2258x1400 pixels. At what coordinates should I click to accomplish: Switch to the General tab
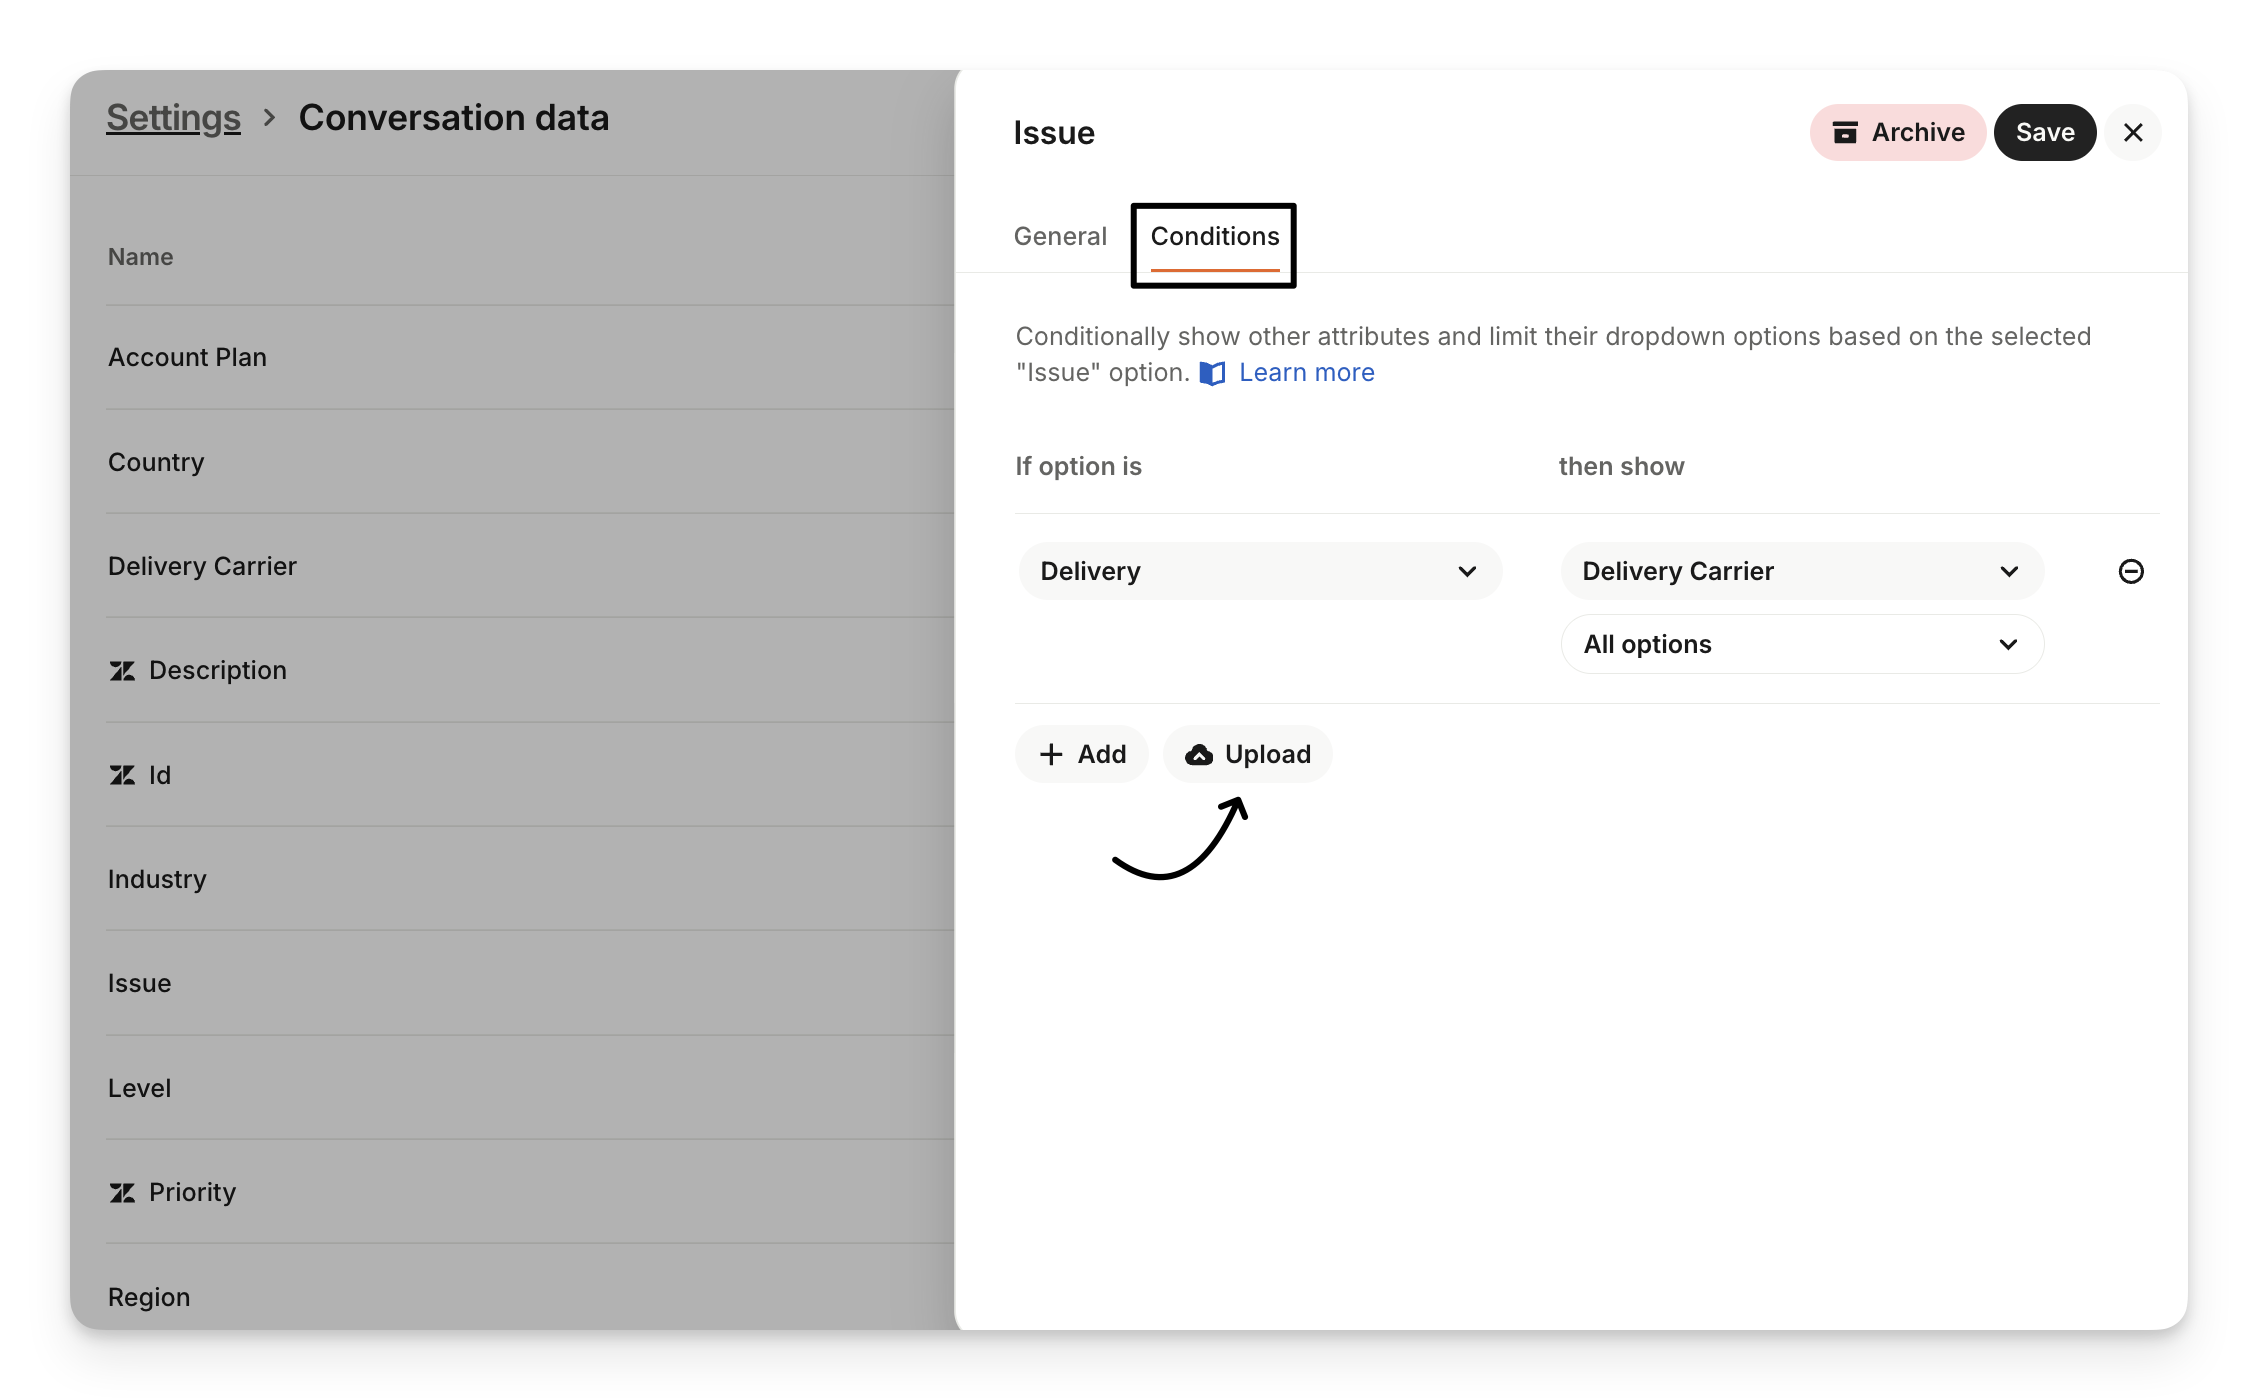point(1060,237)
